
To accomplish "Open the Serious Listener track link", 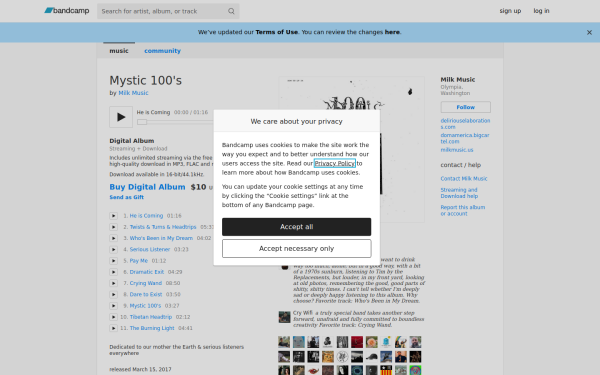I will click(x=150, y=249).
